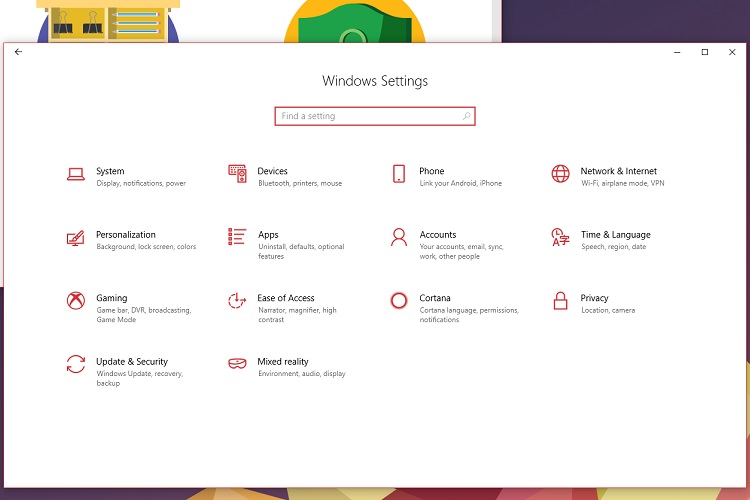
Task: Click 'Link your Android, iPhone' description
Action: tap(461, 183)
